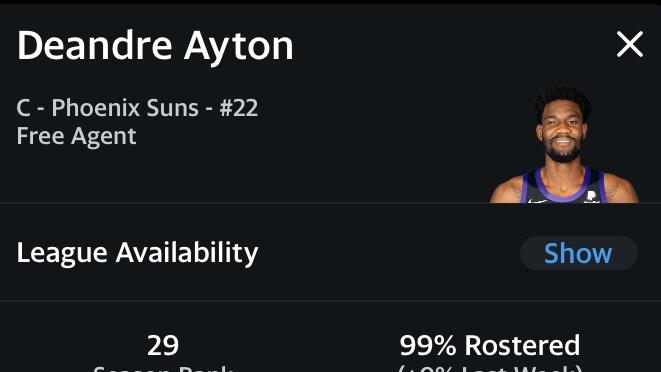Tap Deandre Ayton's headshot photo
This screenshot has height=372, width=661.
point(564,145)
